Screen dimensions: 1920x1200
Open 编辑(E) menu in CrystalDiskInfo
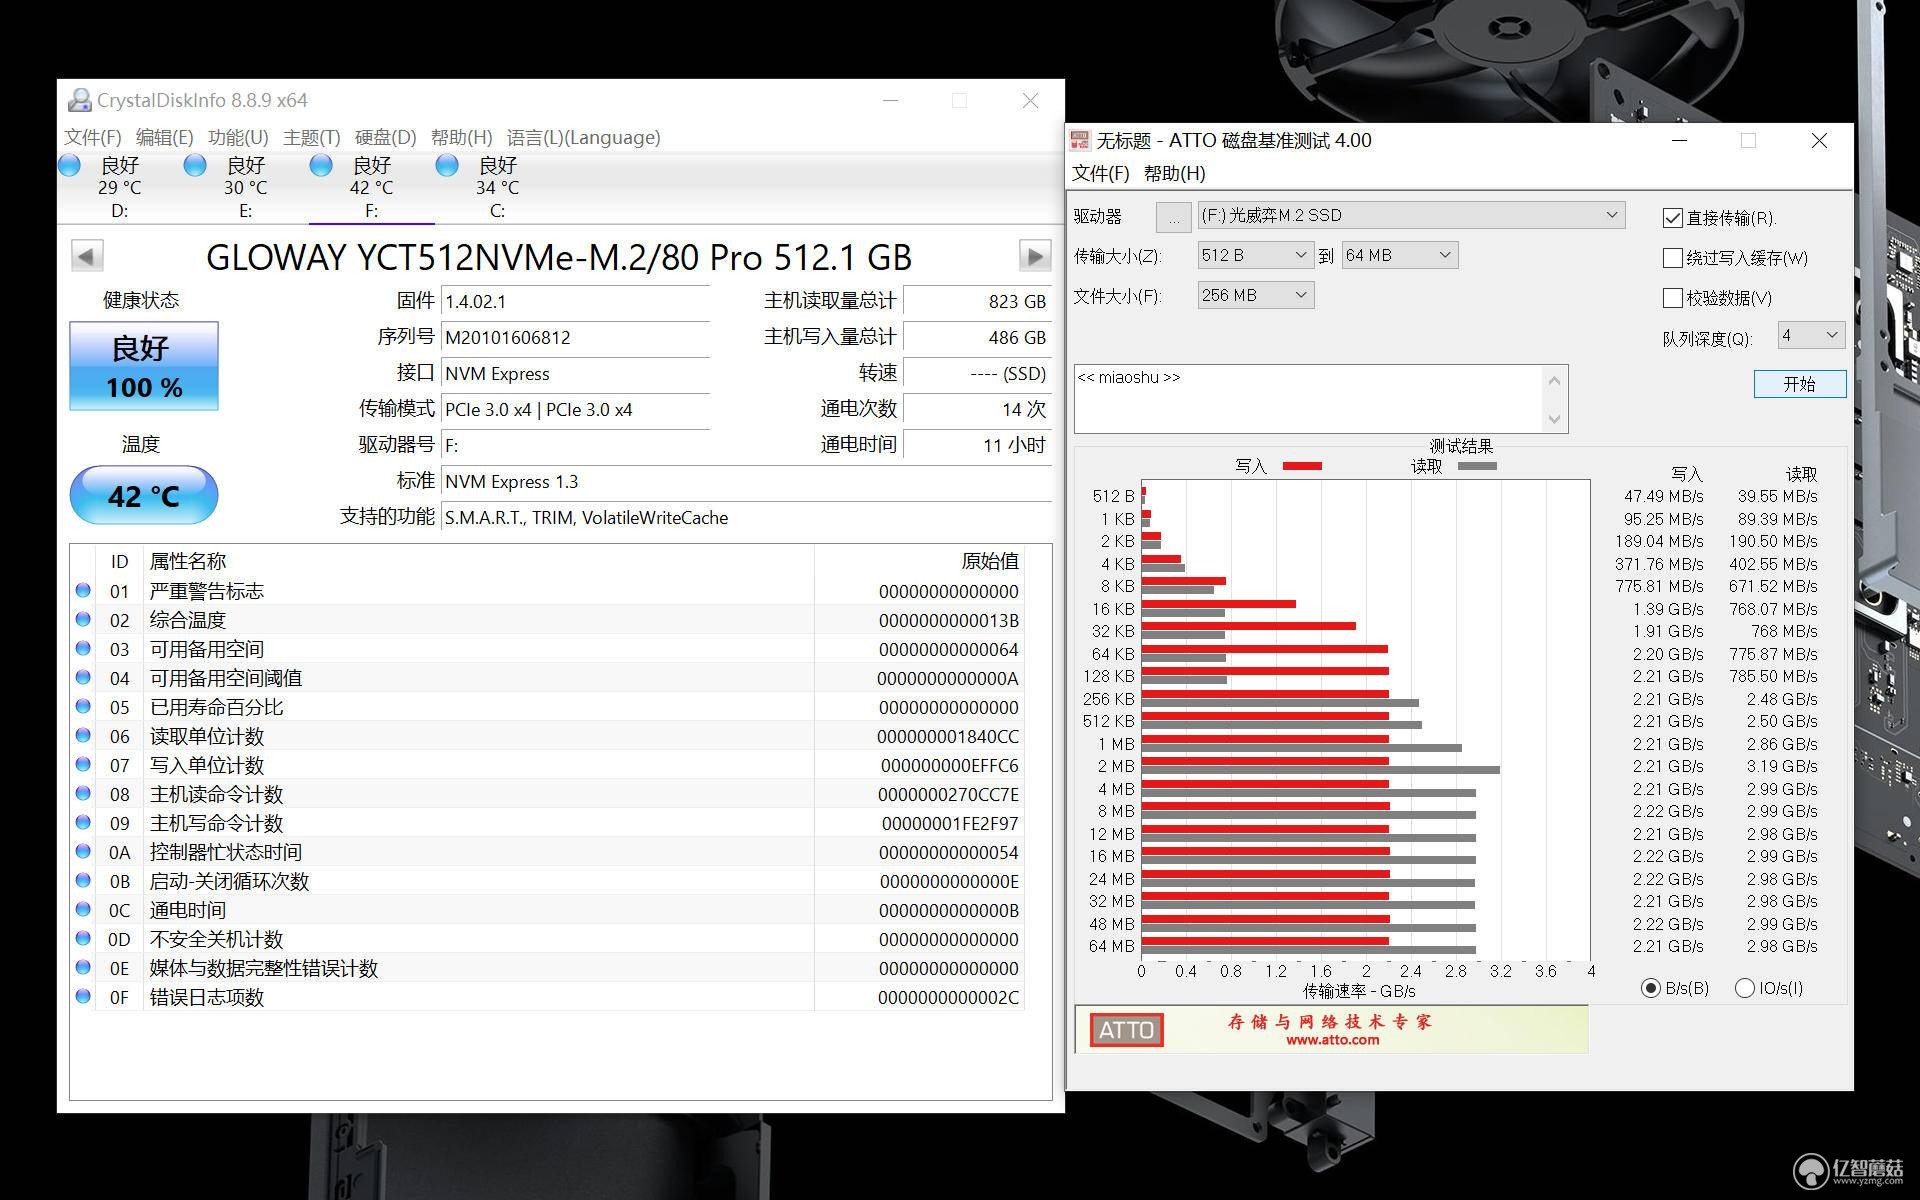point(165,138)
